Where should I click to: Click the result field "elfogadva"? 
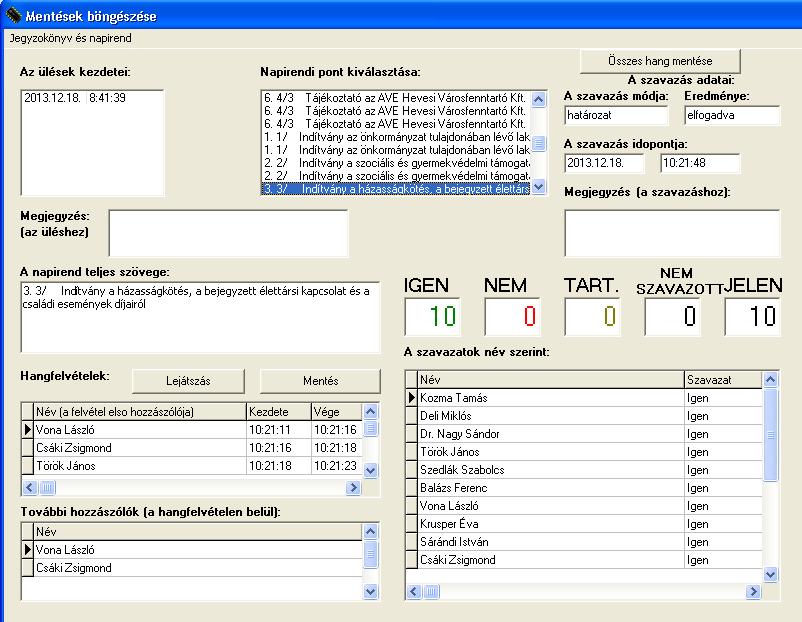(x=732, y=115)
